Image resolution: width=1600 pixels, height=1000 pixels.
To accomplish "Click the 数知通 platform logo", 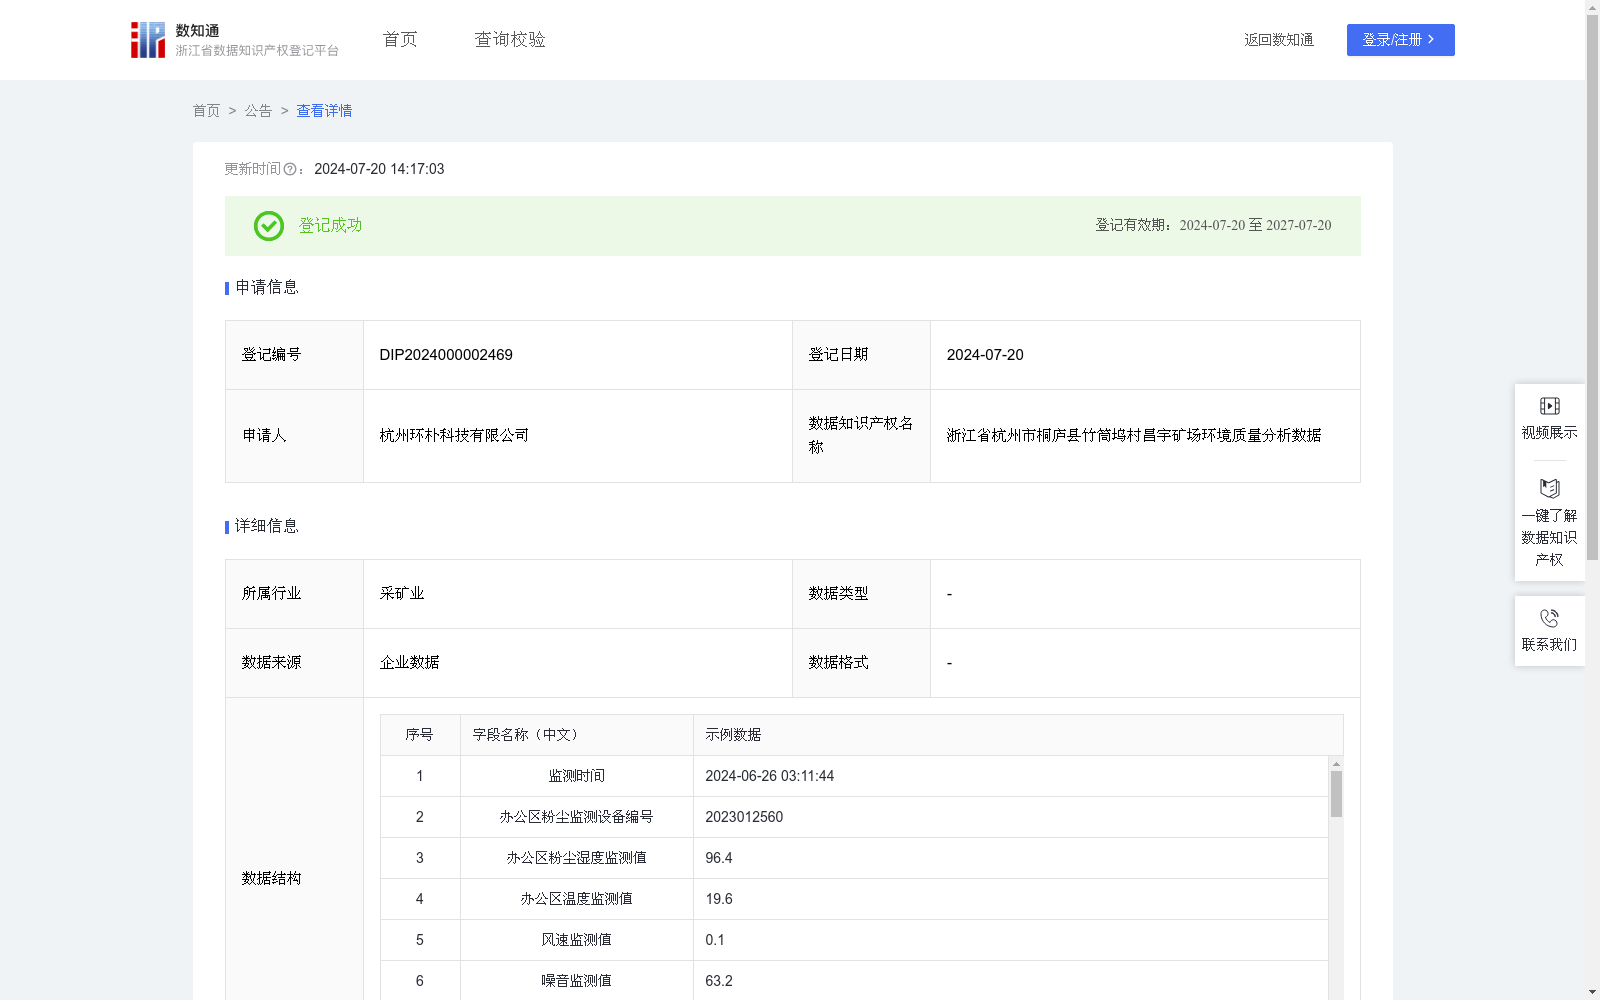I will click(x=234, y=40).
